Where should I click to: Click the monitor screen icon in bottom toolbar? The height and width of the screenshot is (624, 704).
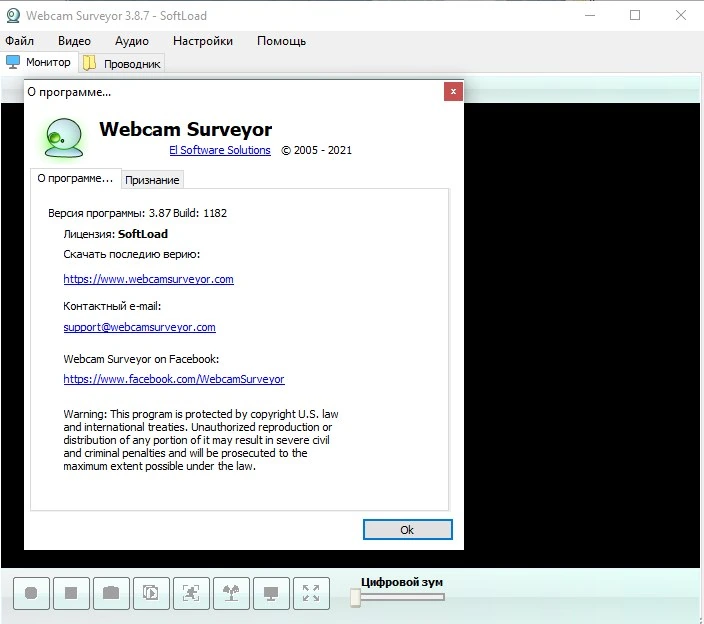(271, 593)
